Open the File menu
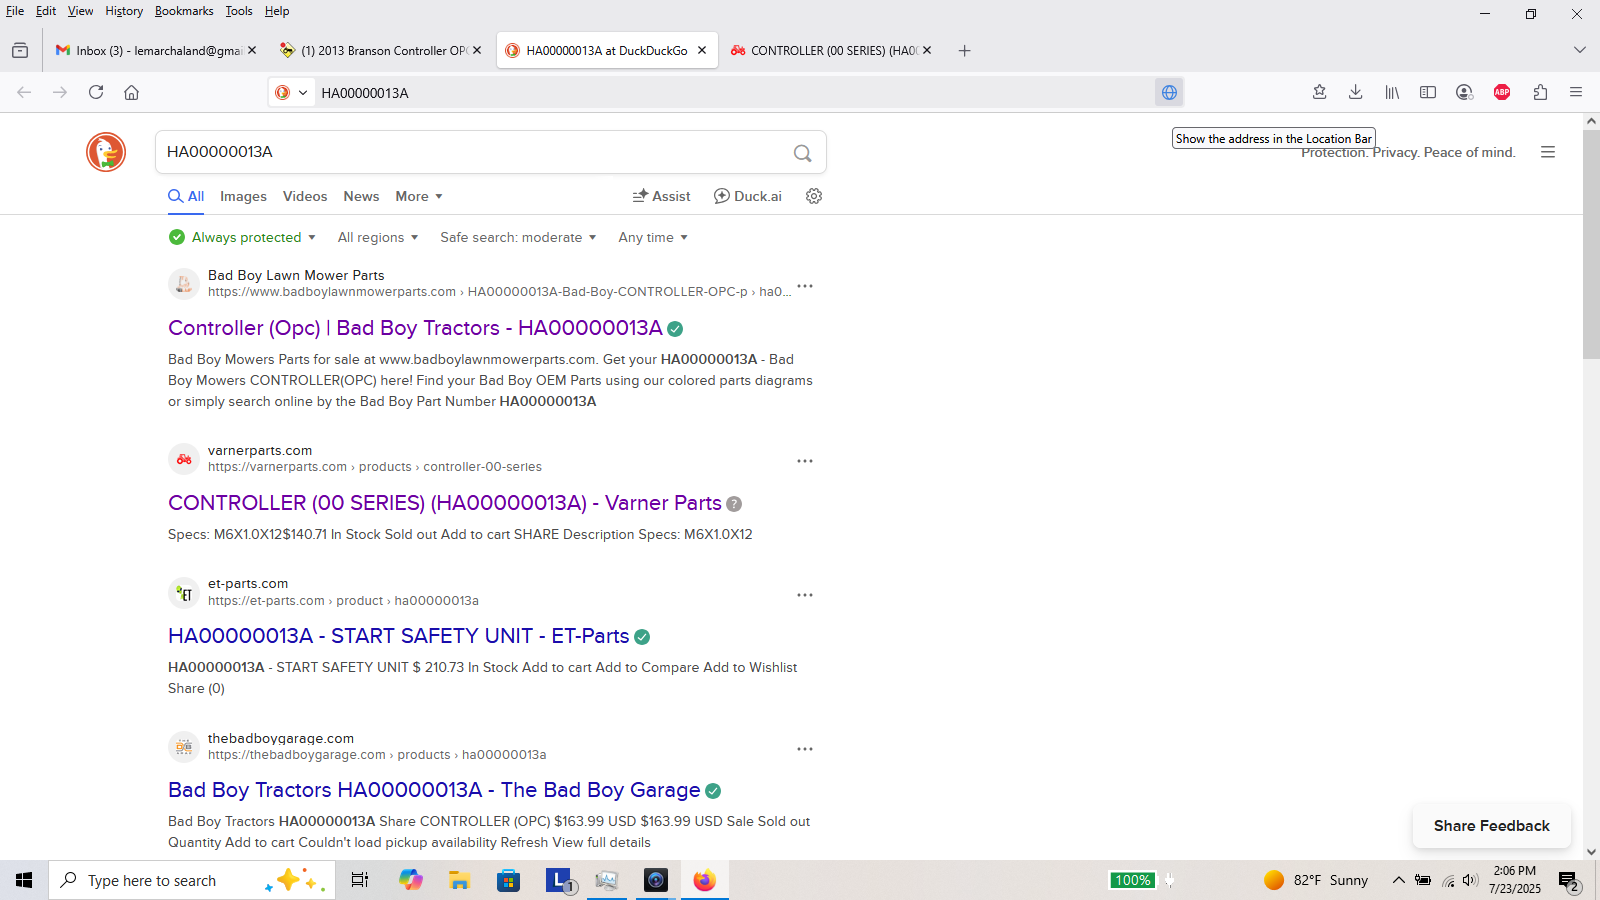Image resolution: width=1600 pixels, height=900 pixels. point(15,11)
